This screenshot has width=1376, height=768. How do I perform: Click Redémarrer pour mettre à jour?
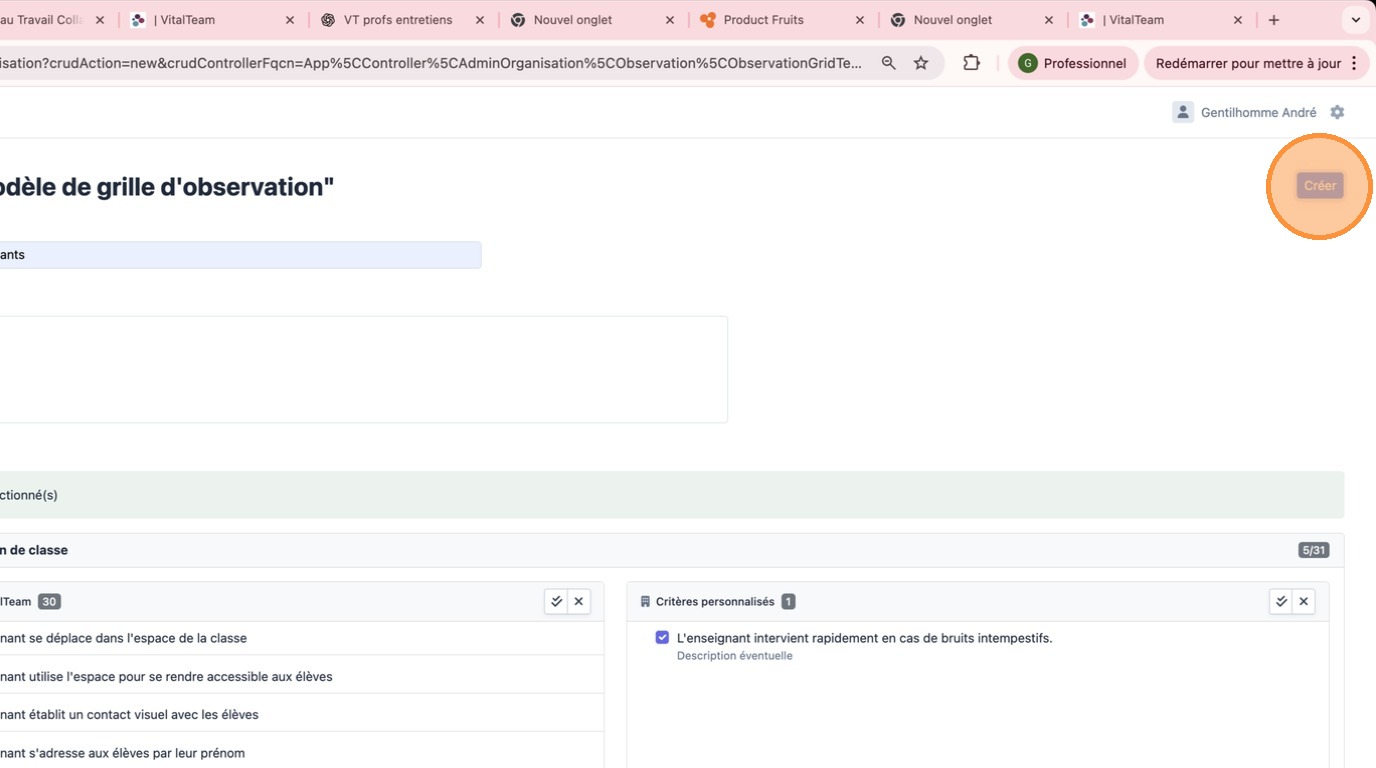coord(1248,63)
